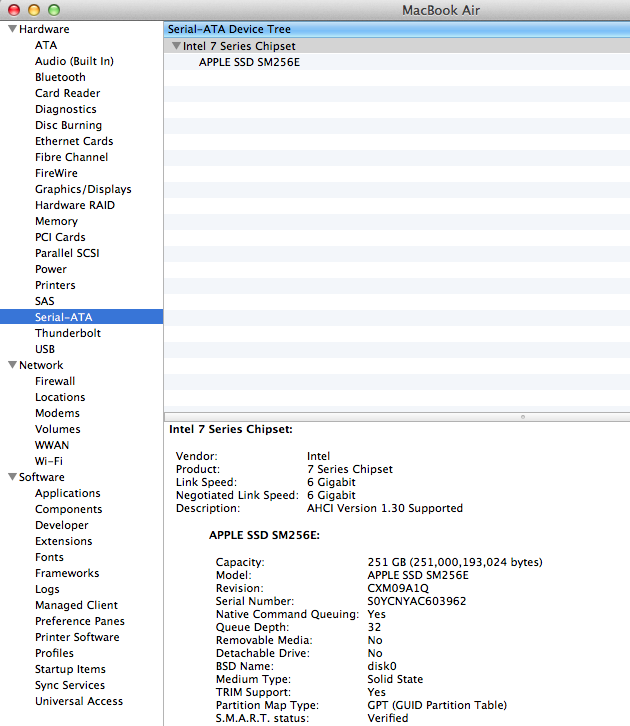Screen dimensions: 630x726
Task: Collapse the Network section triangle
Action: tap(12, 365)
